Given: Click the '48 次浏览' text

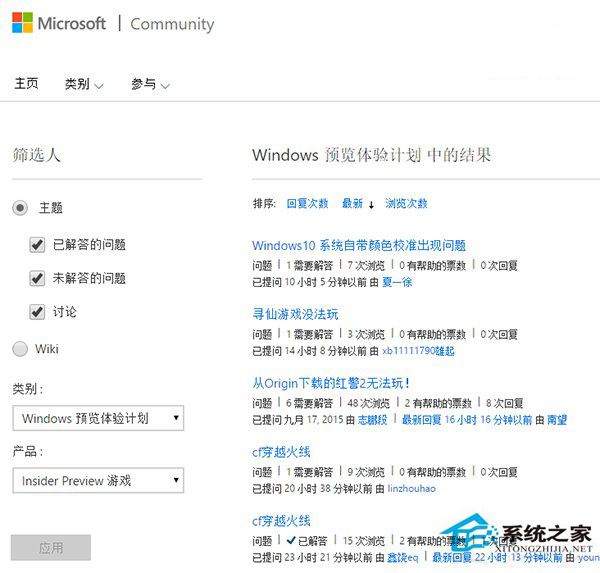Looking at the screenshot, I should click(368, 403).
